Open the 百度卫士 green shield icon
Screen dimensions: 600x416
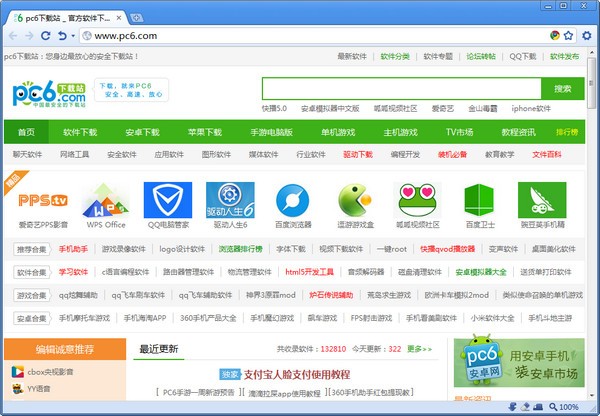(x=479, y=200)
